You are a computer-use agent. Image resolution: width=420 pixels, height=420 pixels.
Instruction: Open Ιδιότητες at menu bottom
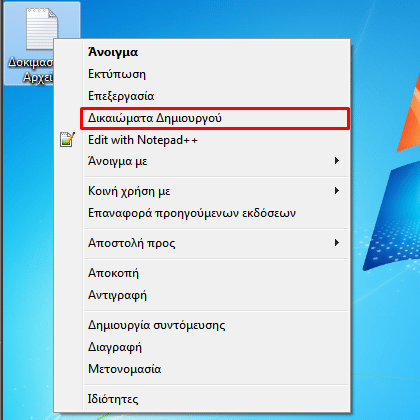[x=113, y=399]
